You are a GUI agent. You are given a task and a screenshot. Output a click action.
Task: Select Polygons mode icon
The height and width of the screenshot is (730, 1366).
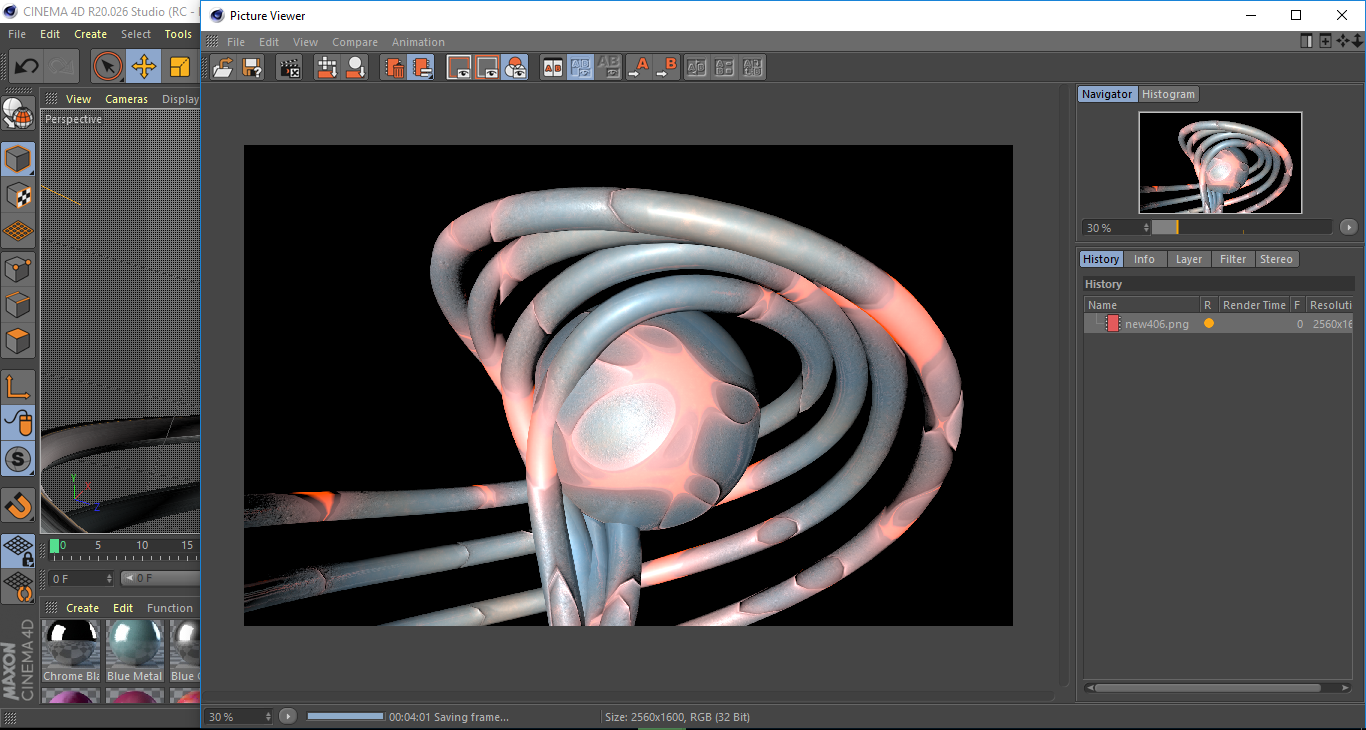tap(18, 341)
